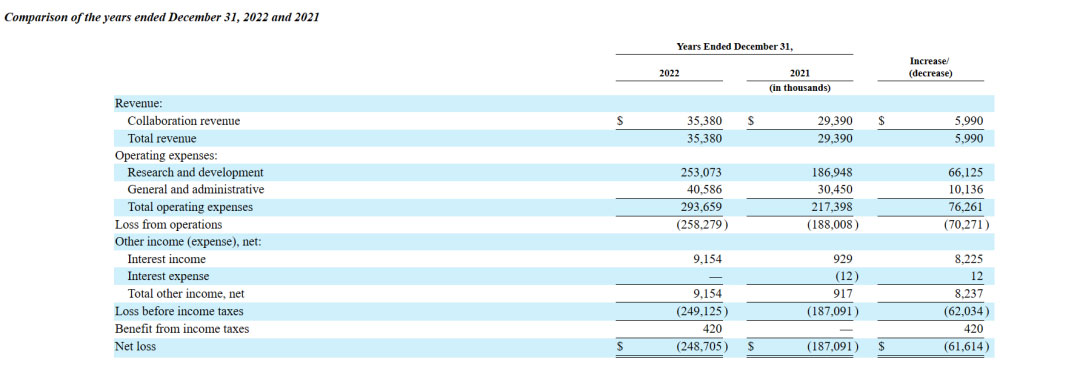
Task: Click the General and administrative label
Action: click(196, 189)
